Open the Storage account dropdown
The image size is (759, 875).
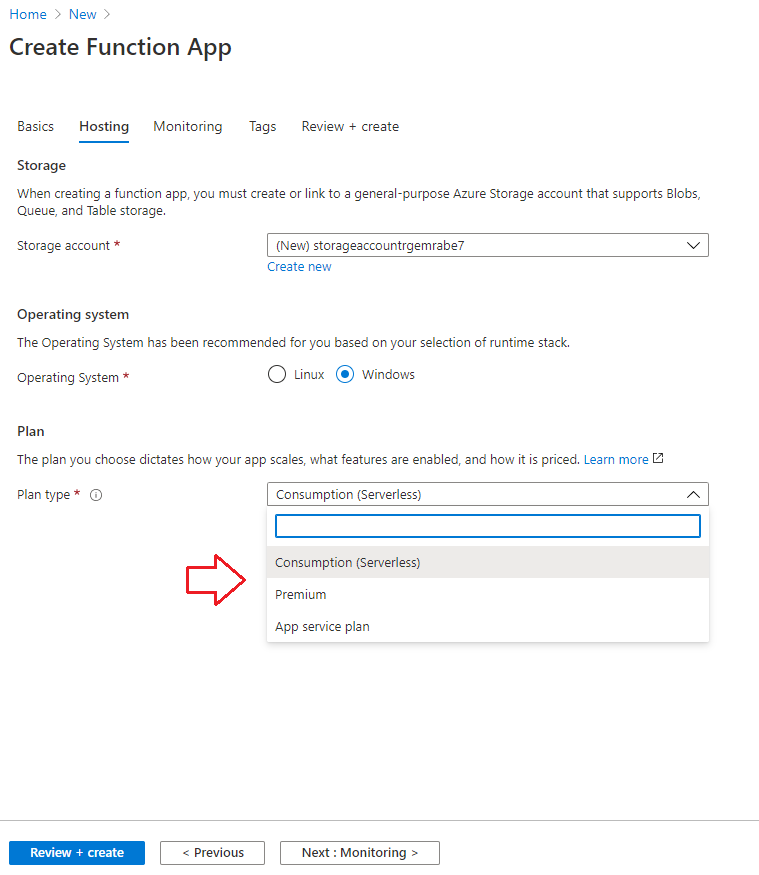point(488,245)
